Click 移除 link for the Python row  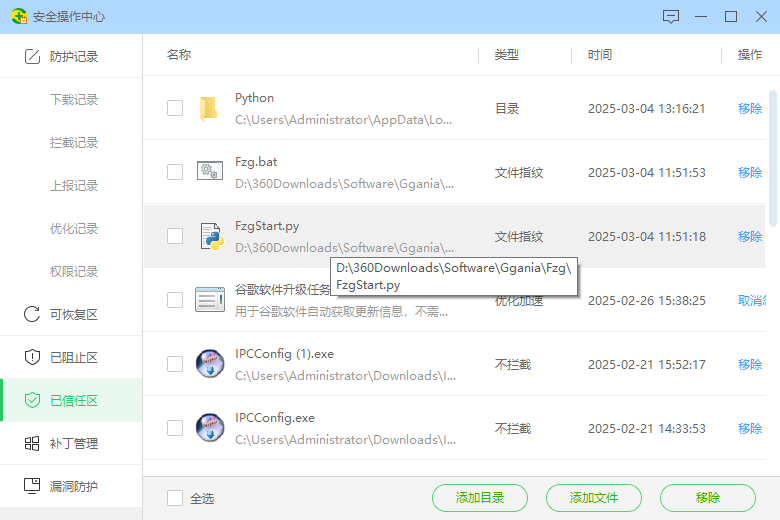[x=750, y=108]
